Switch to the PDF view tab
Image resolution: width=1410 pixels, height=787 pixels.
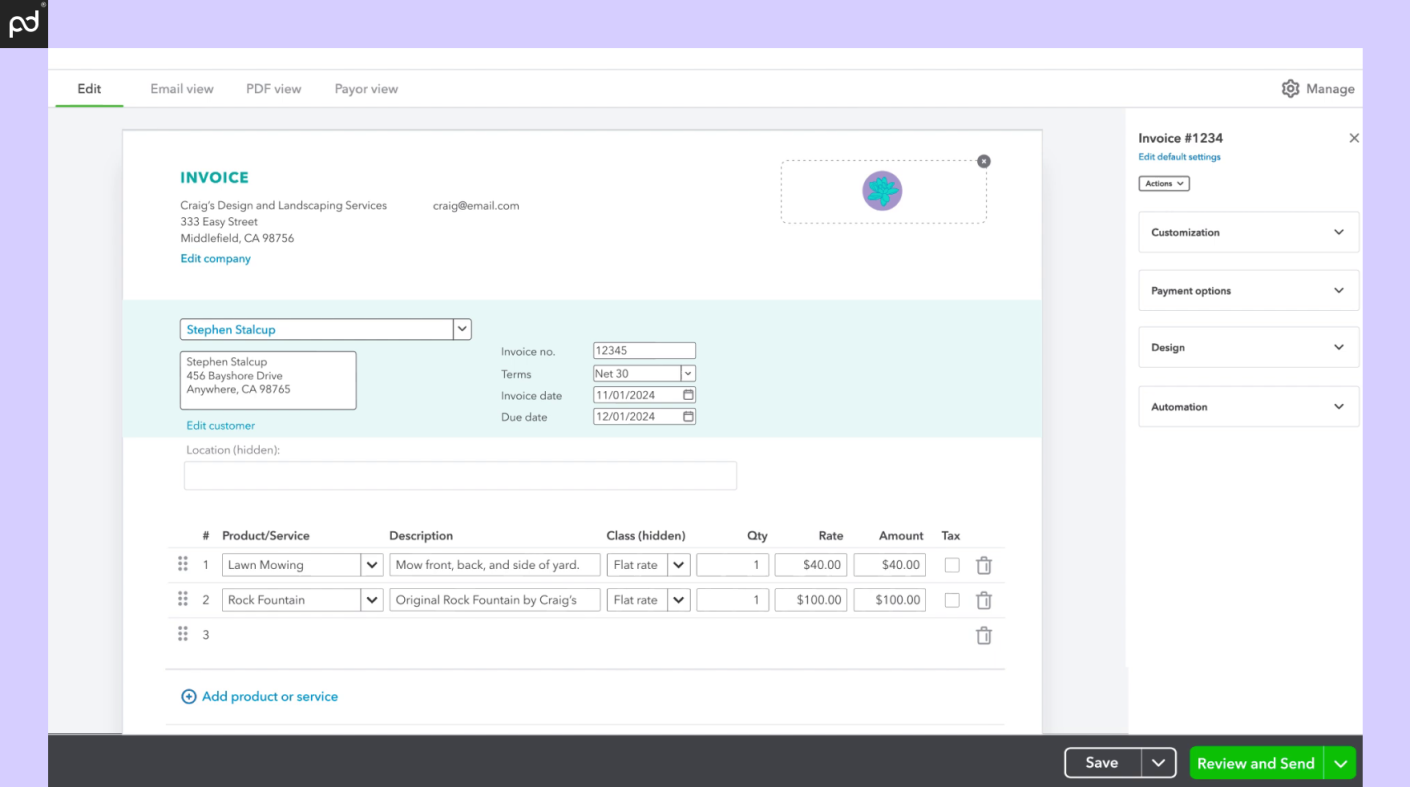point(273,88)
